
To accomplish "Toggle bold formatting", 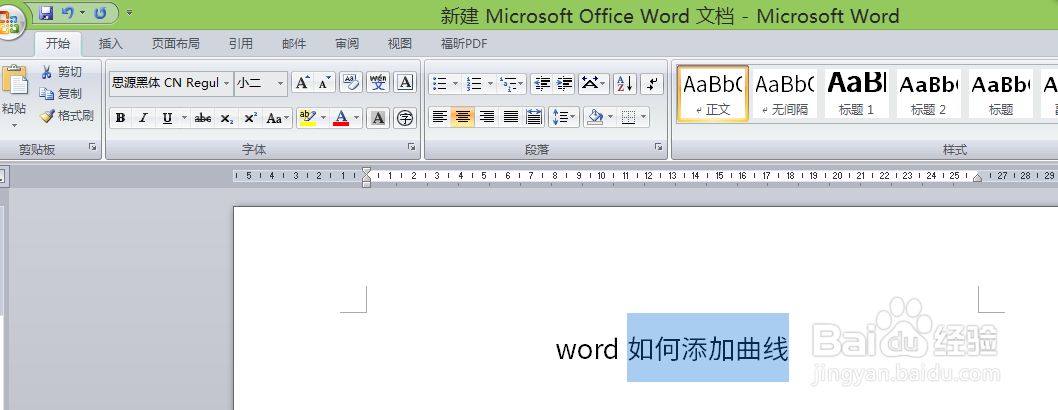I will [121, 118].
